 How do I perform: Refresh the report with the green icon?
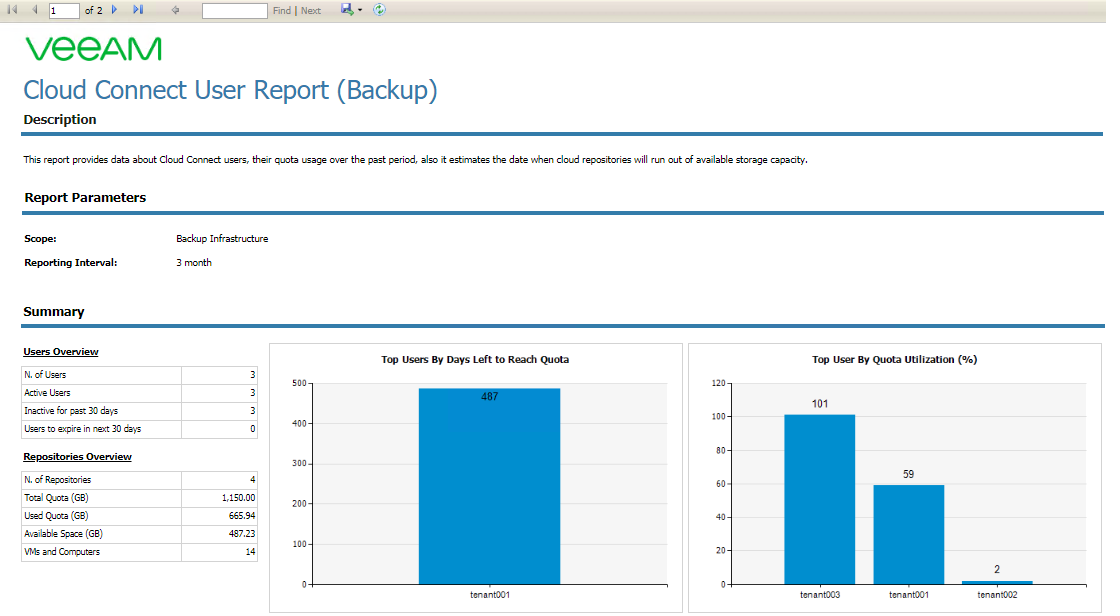pos(379,9)
